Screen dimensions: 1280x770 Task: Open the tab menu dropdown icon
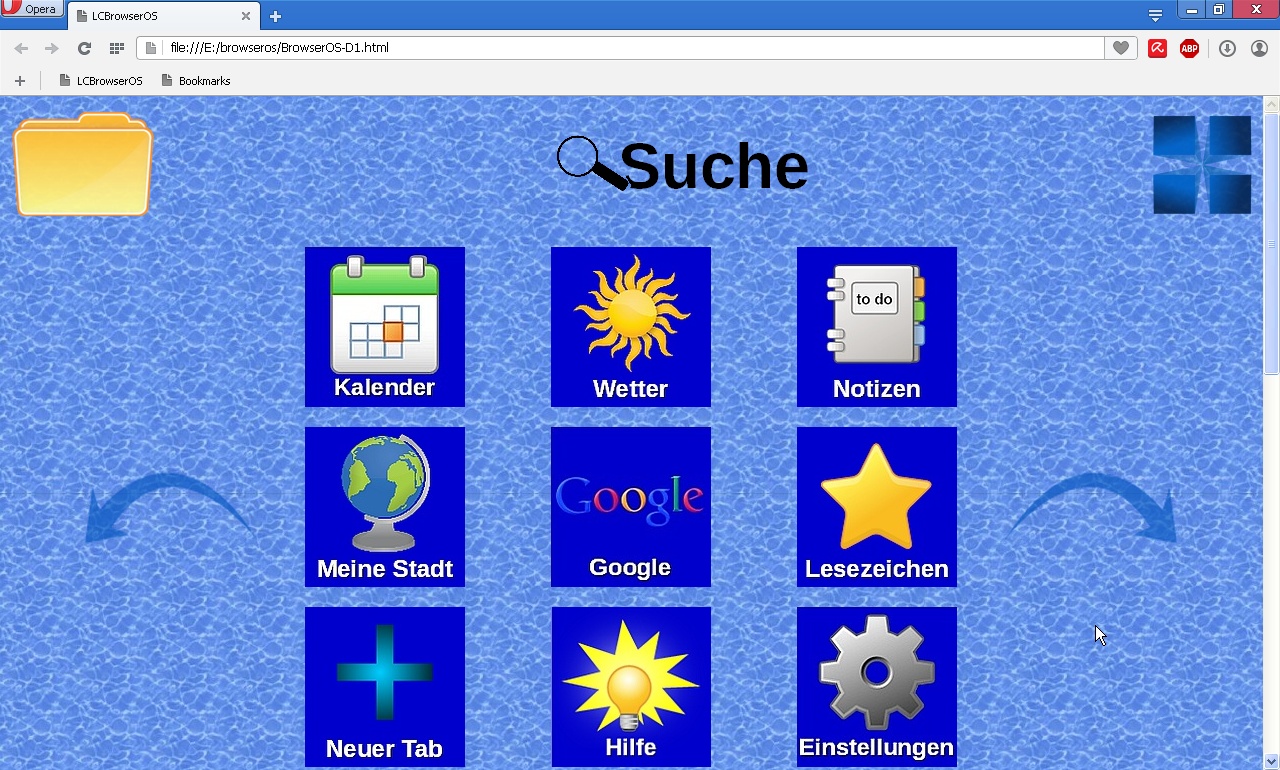point(1155,15)
